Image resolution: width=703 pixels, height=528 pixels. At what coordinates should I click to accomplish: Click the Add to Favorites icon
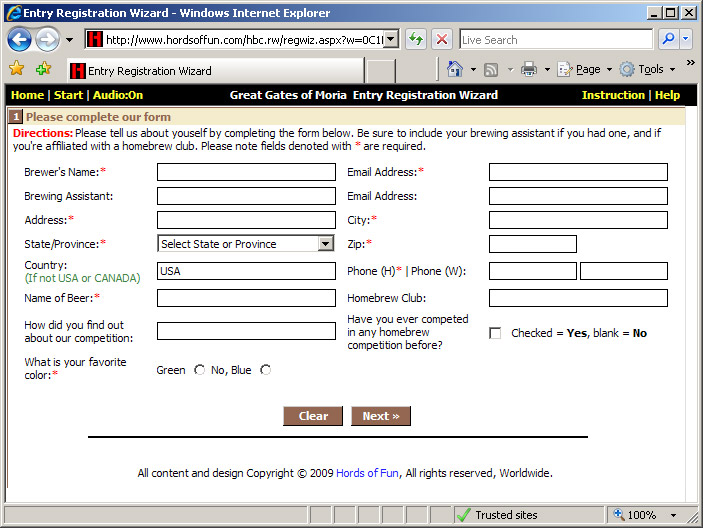(x=43, y=69)
